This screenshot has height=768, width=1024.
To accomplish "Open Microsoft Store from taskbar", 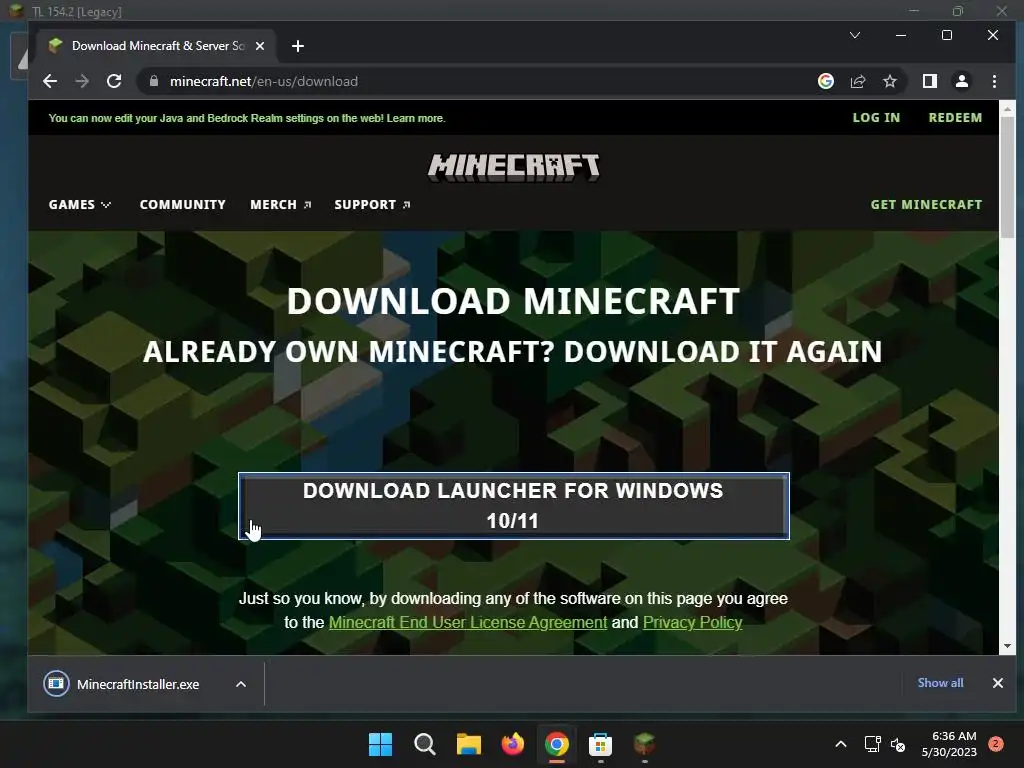I will (x=600, y=744).
